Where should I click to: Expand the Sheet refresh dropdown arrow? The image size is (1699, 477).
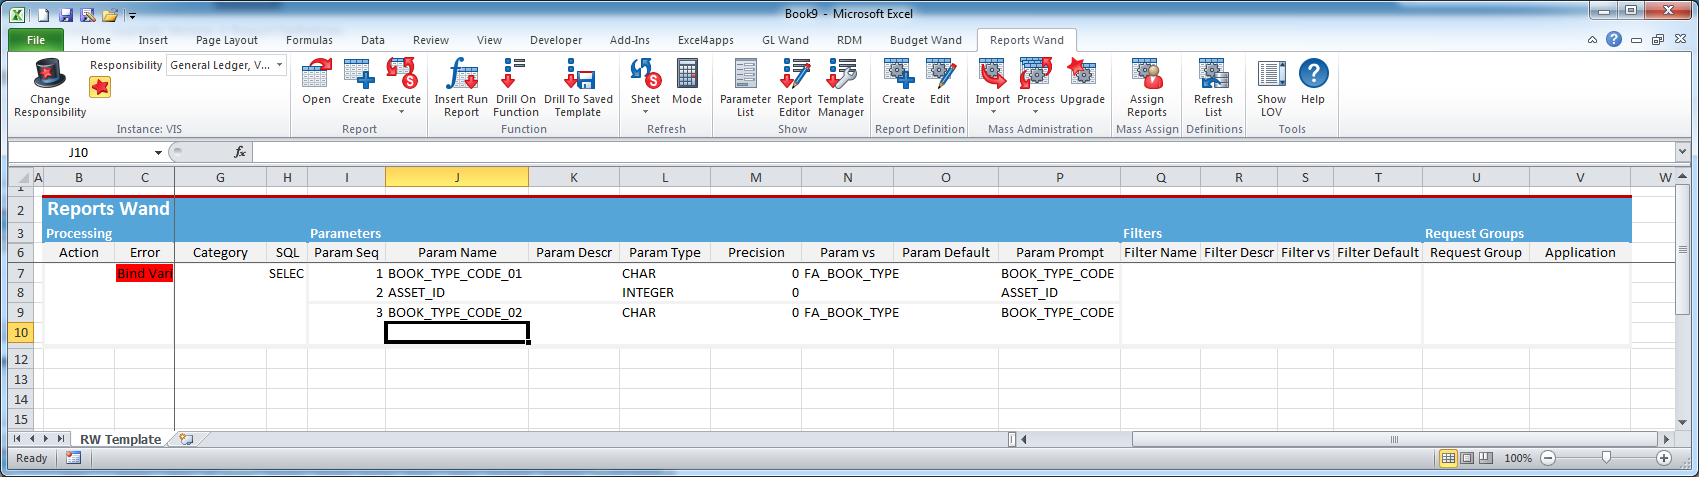tap(645, 112)
